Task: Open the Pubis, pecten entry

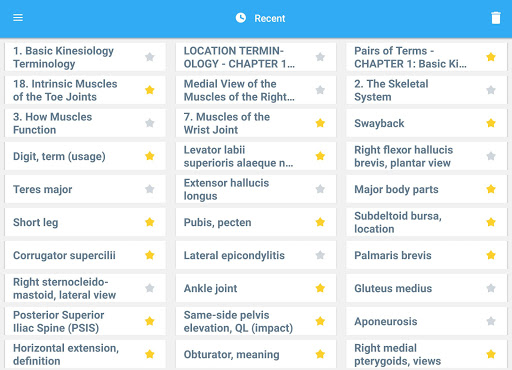Action: point(256,222)
